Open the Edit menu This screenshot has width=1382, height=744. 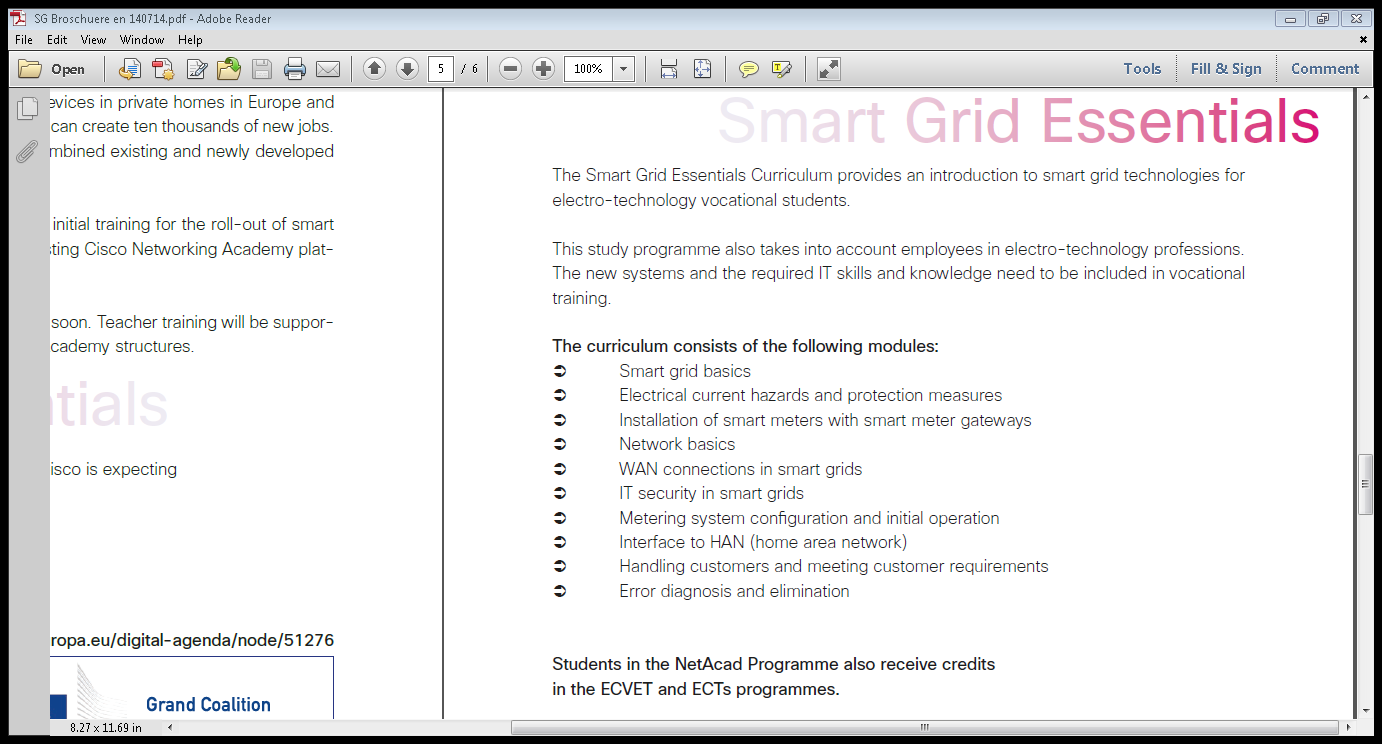(57, 40)
